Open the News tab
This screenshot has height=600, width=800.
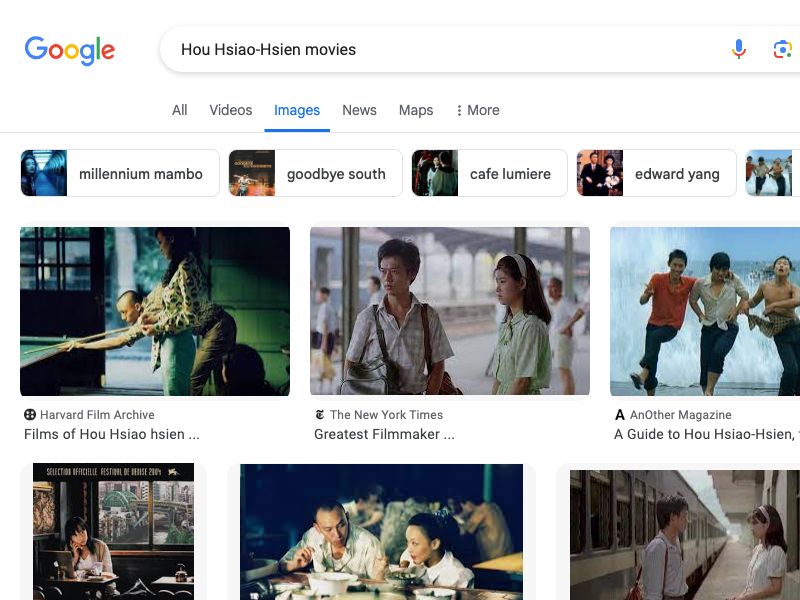click(x=359, y=110)
